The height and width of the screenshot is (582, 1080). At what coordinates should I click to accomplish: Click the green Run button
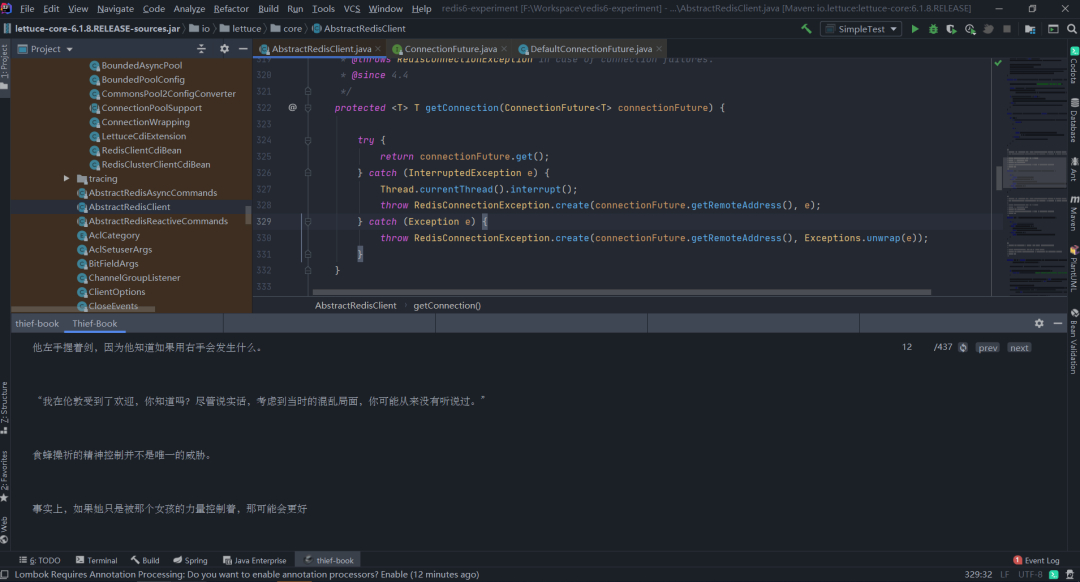(914, 29)
